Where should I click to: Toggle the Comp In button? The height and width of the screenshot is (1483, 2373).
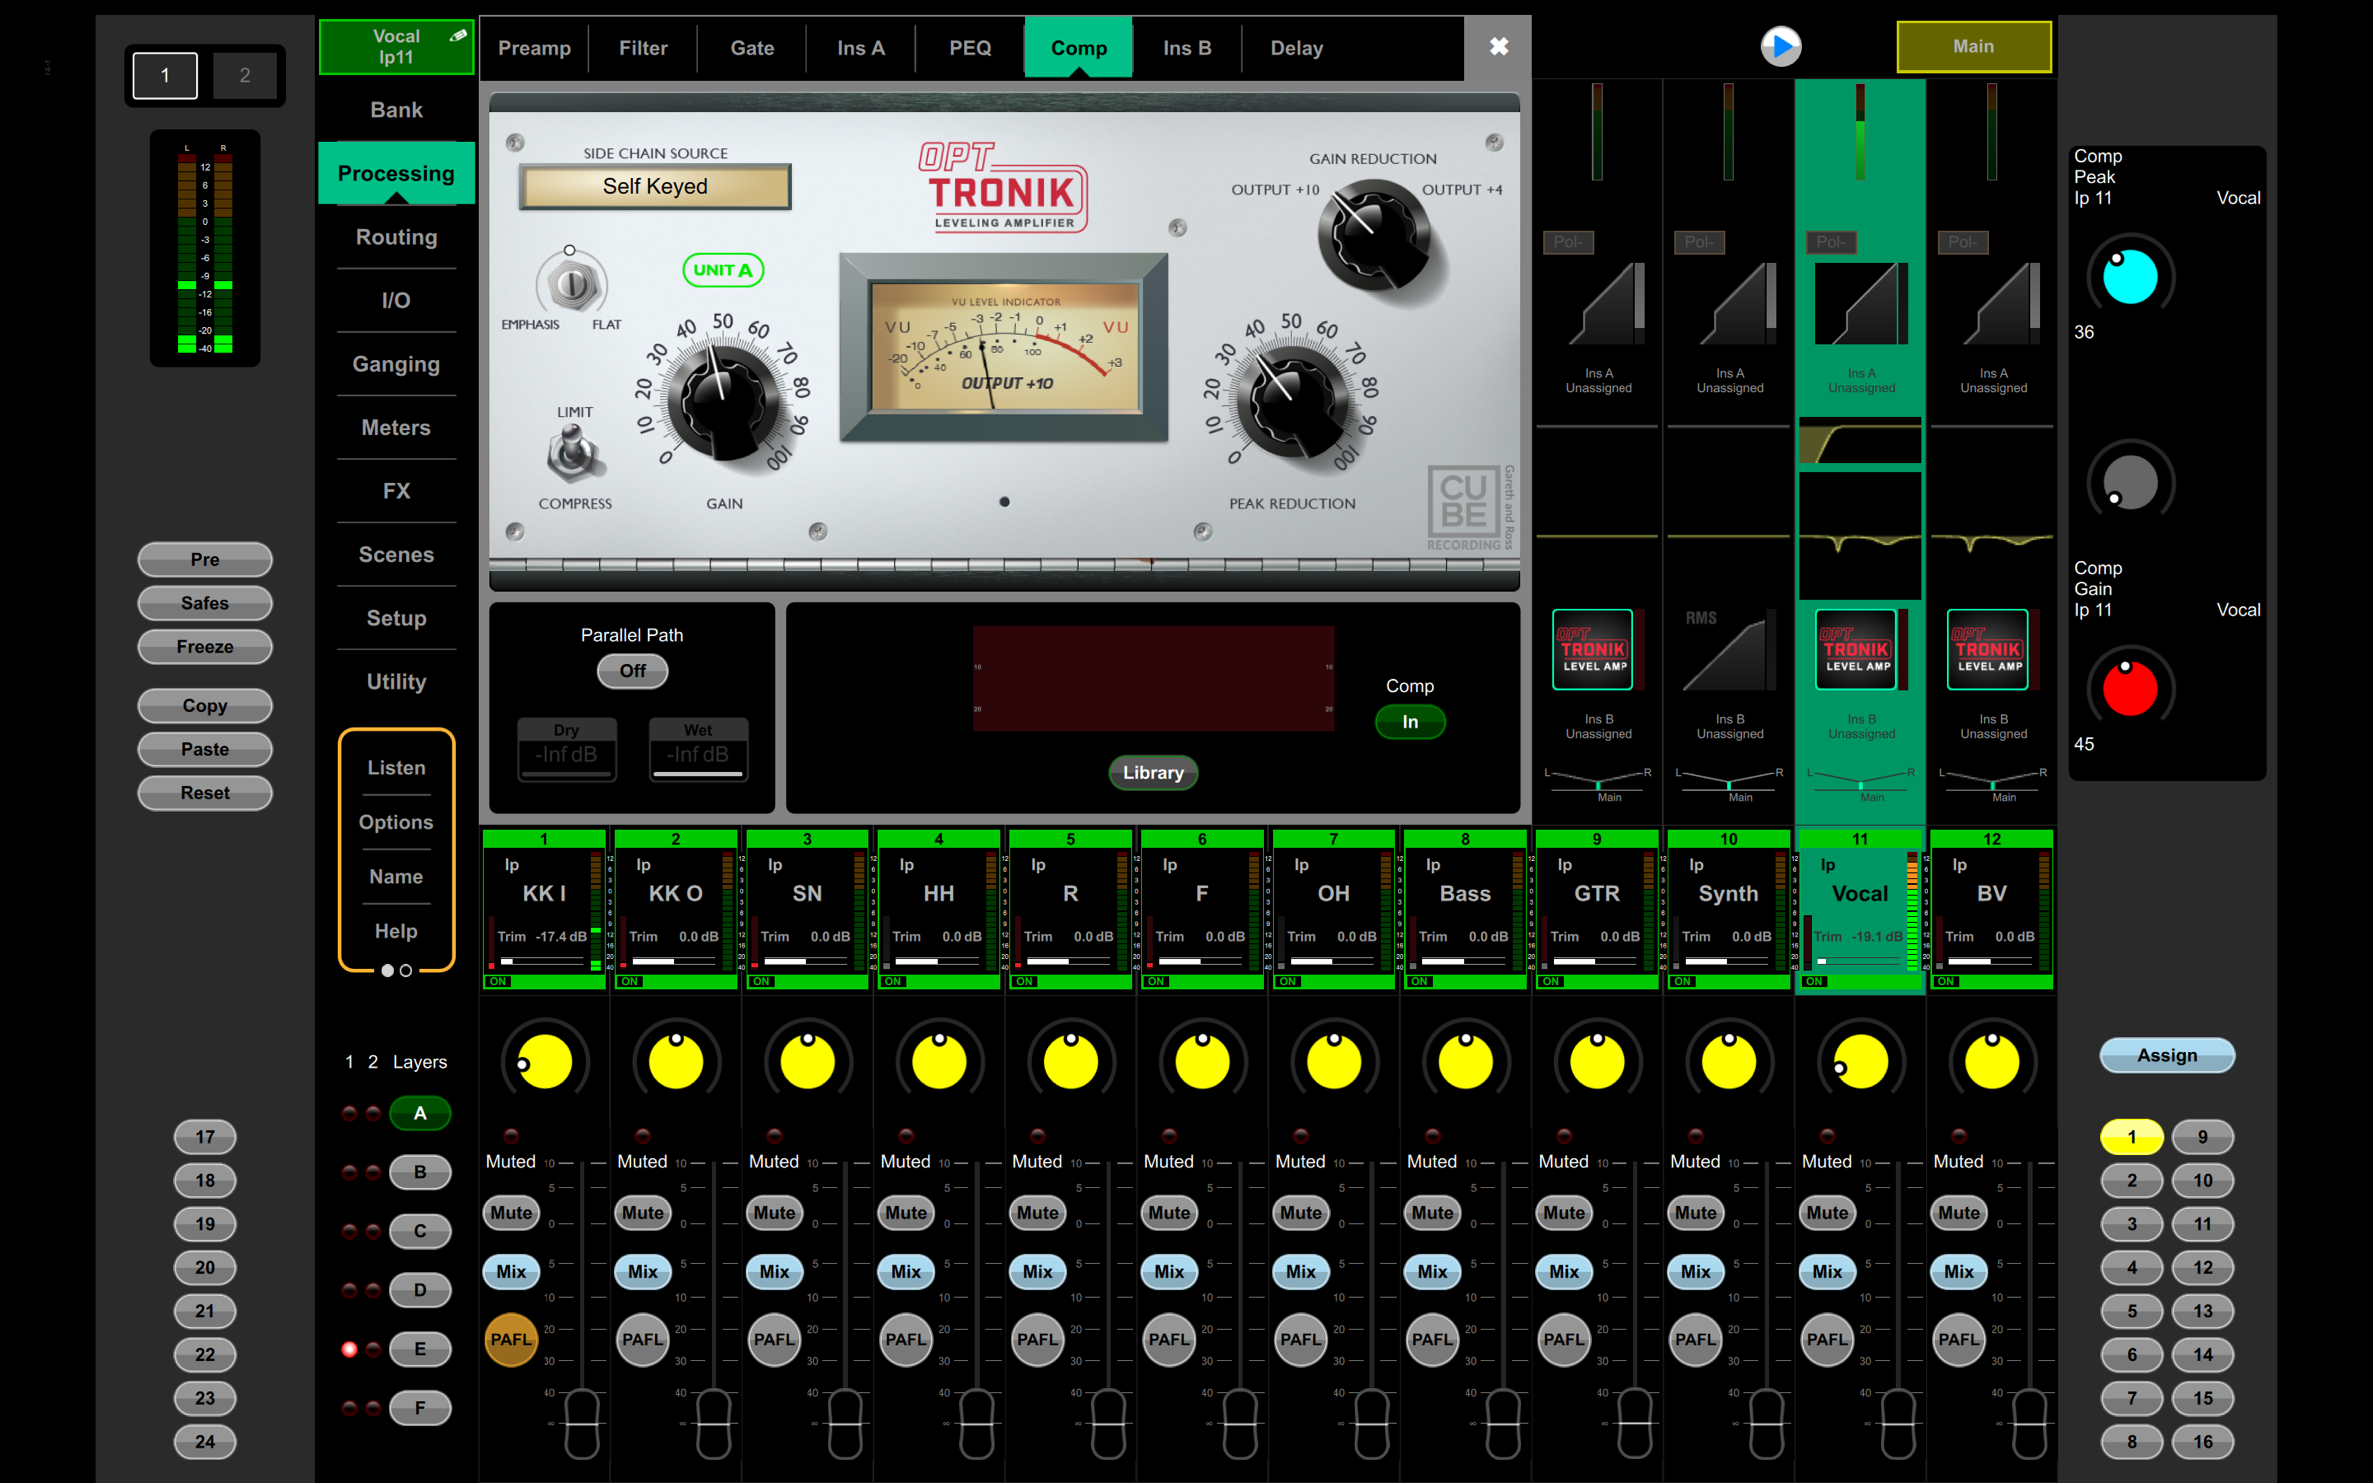pos(1409,722)
